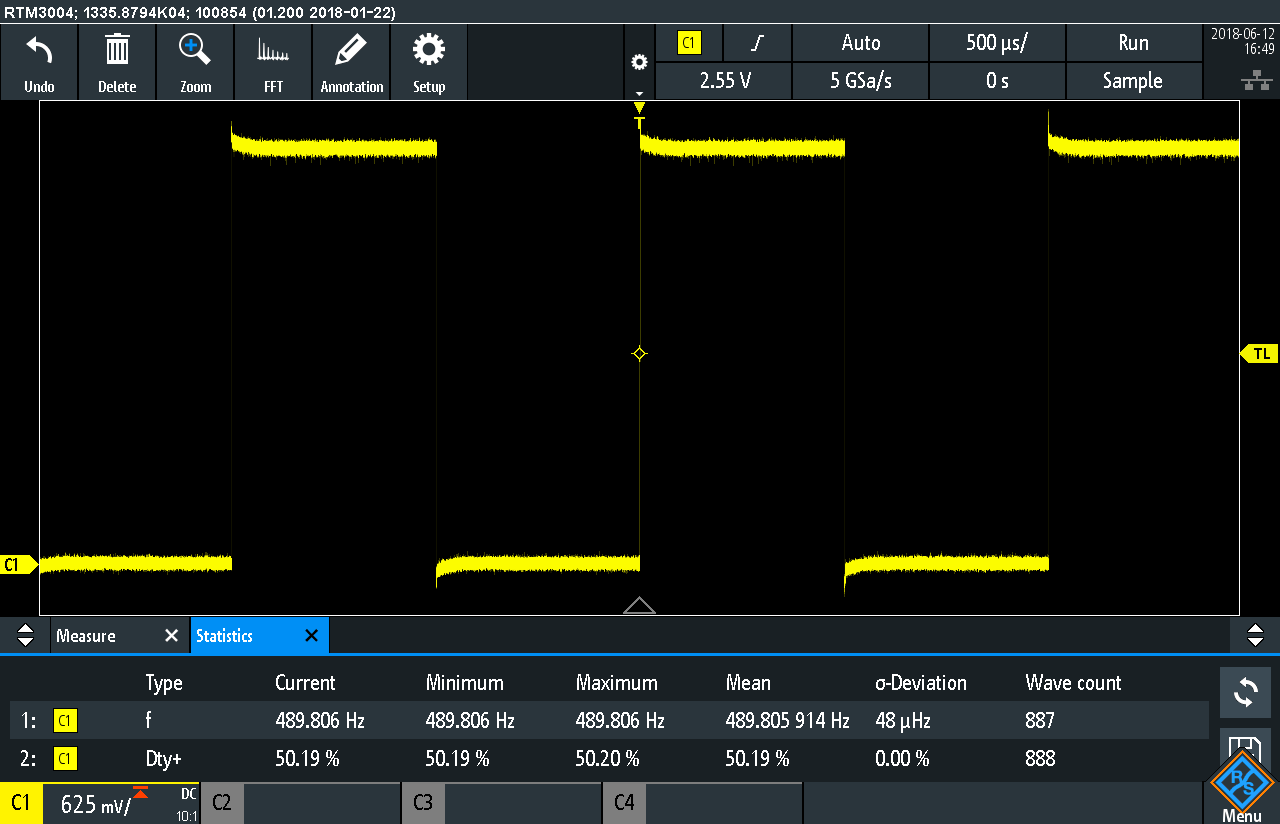Close the Statistics tab

tap(311, 636)
